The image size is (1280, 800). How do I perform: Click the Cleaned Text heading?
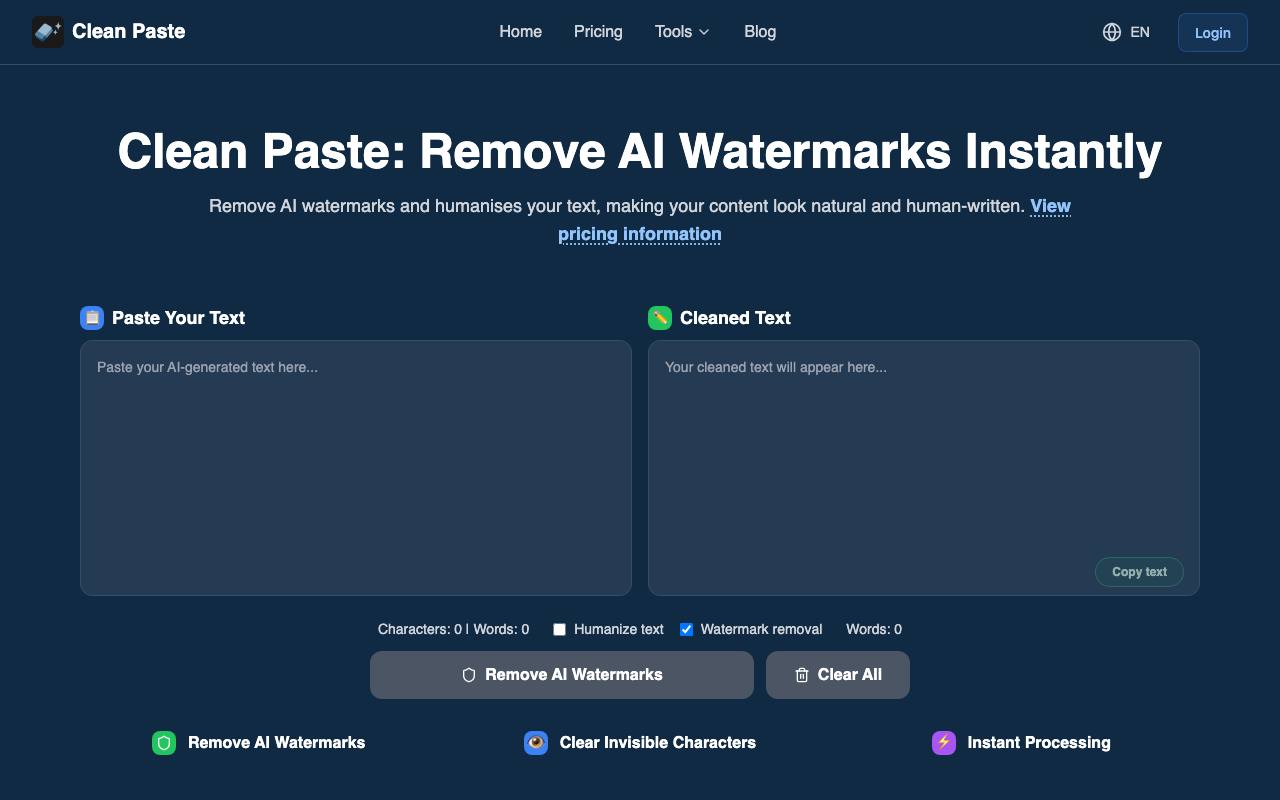tap(735, 318)
